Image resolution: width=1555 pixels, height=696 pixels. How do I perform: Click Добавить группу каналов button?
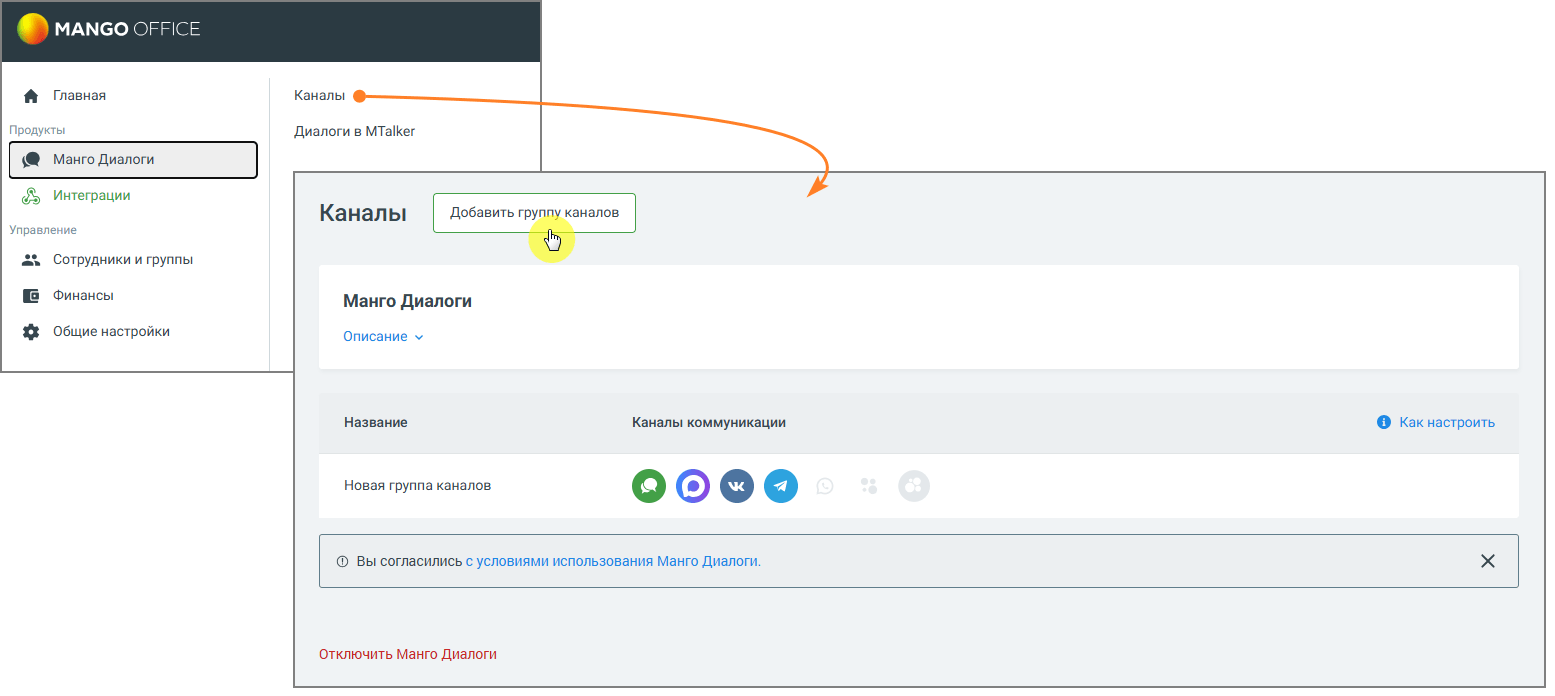coord(534,213)
